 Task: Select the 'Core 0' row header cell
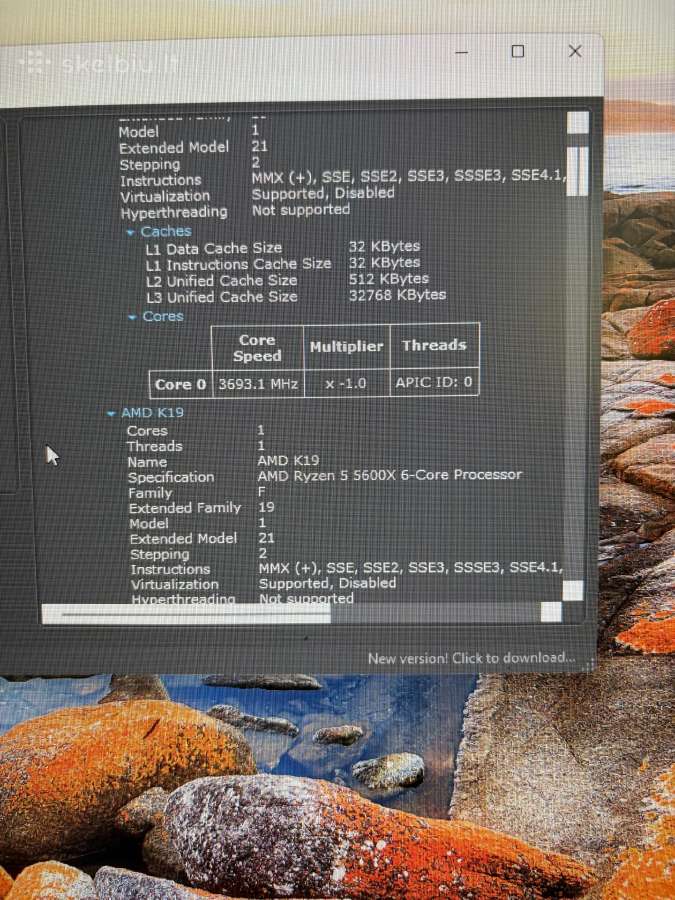[180, 385]
